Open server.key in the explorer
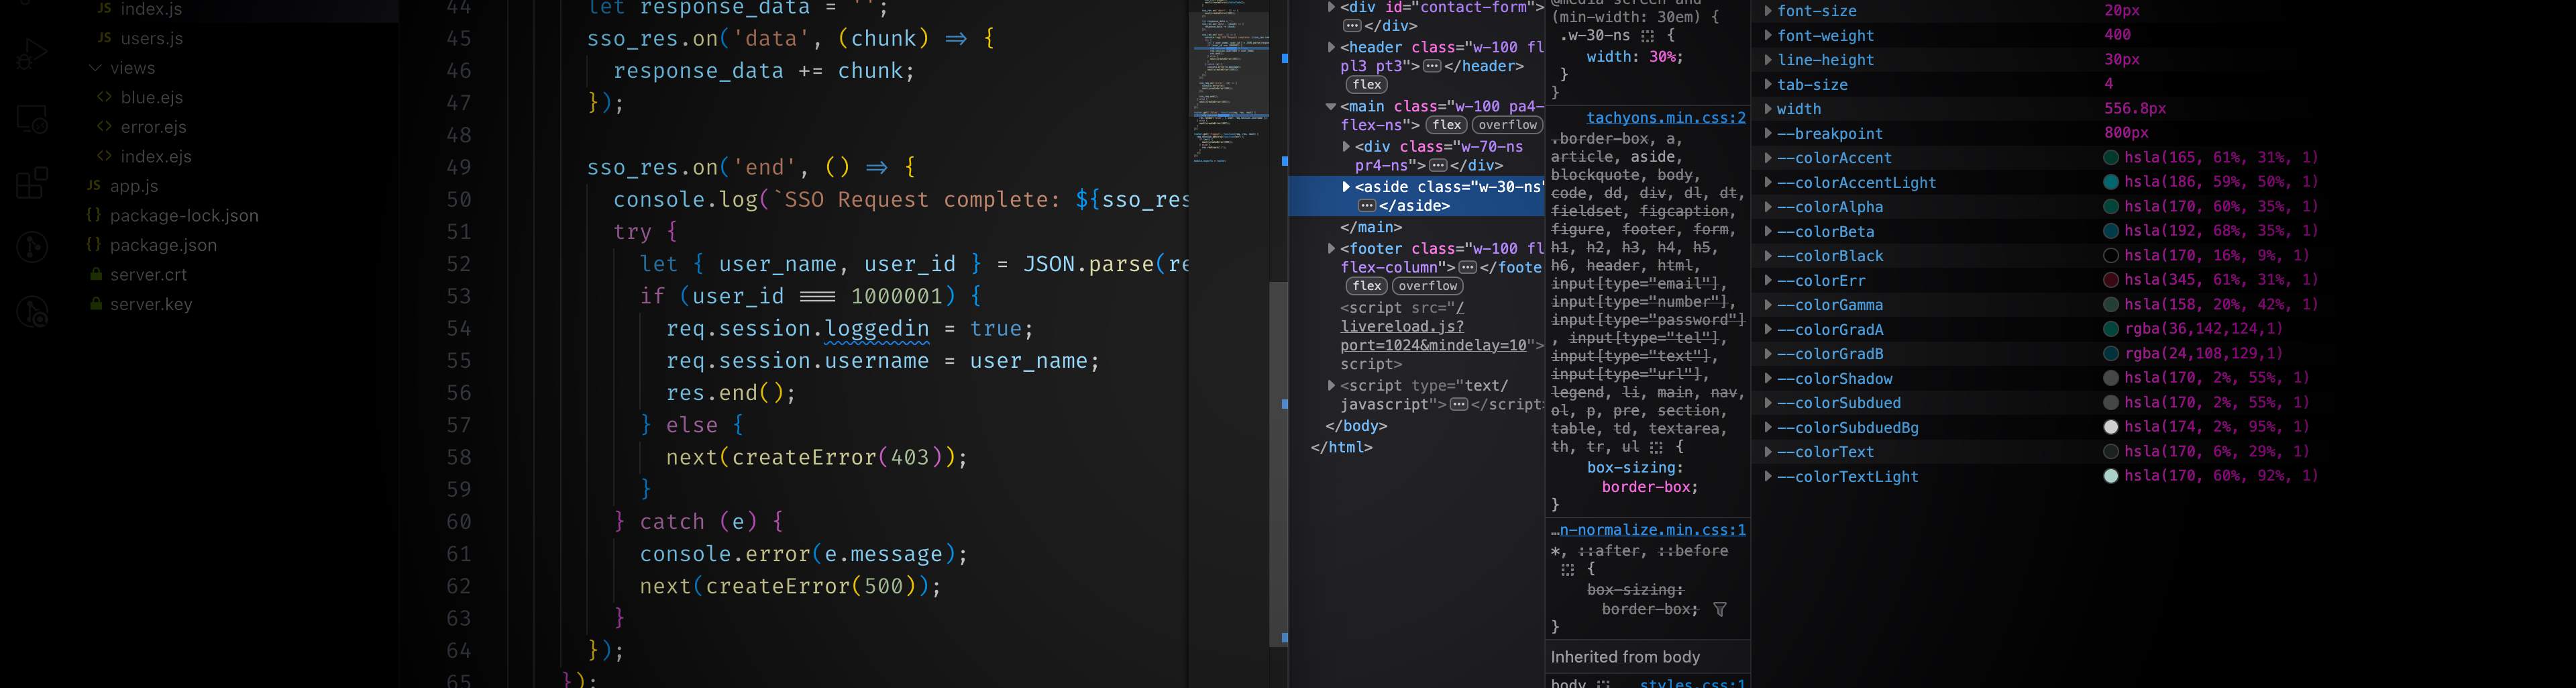Viewport: 2576px width, 688px height. pyautogui.click(x=151, y=304)
